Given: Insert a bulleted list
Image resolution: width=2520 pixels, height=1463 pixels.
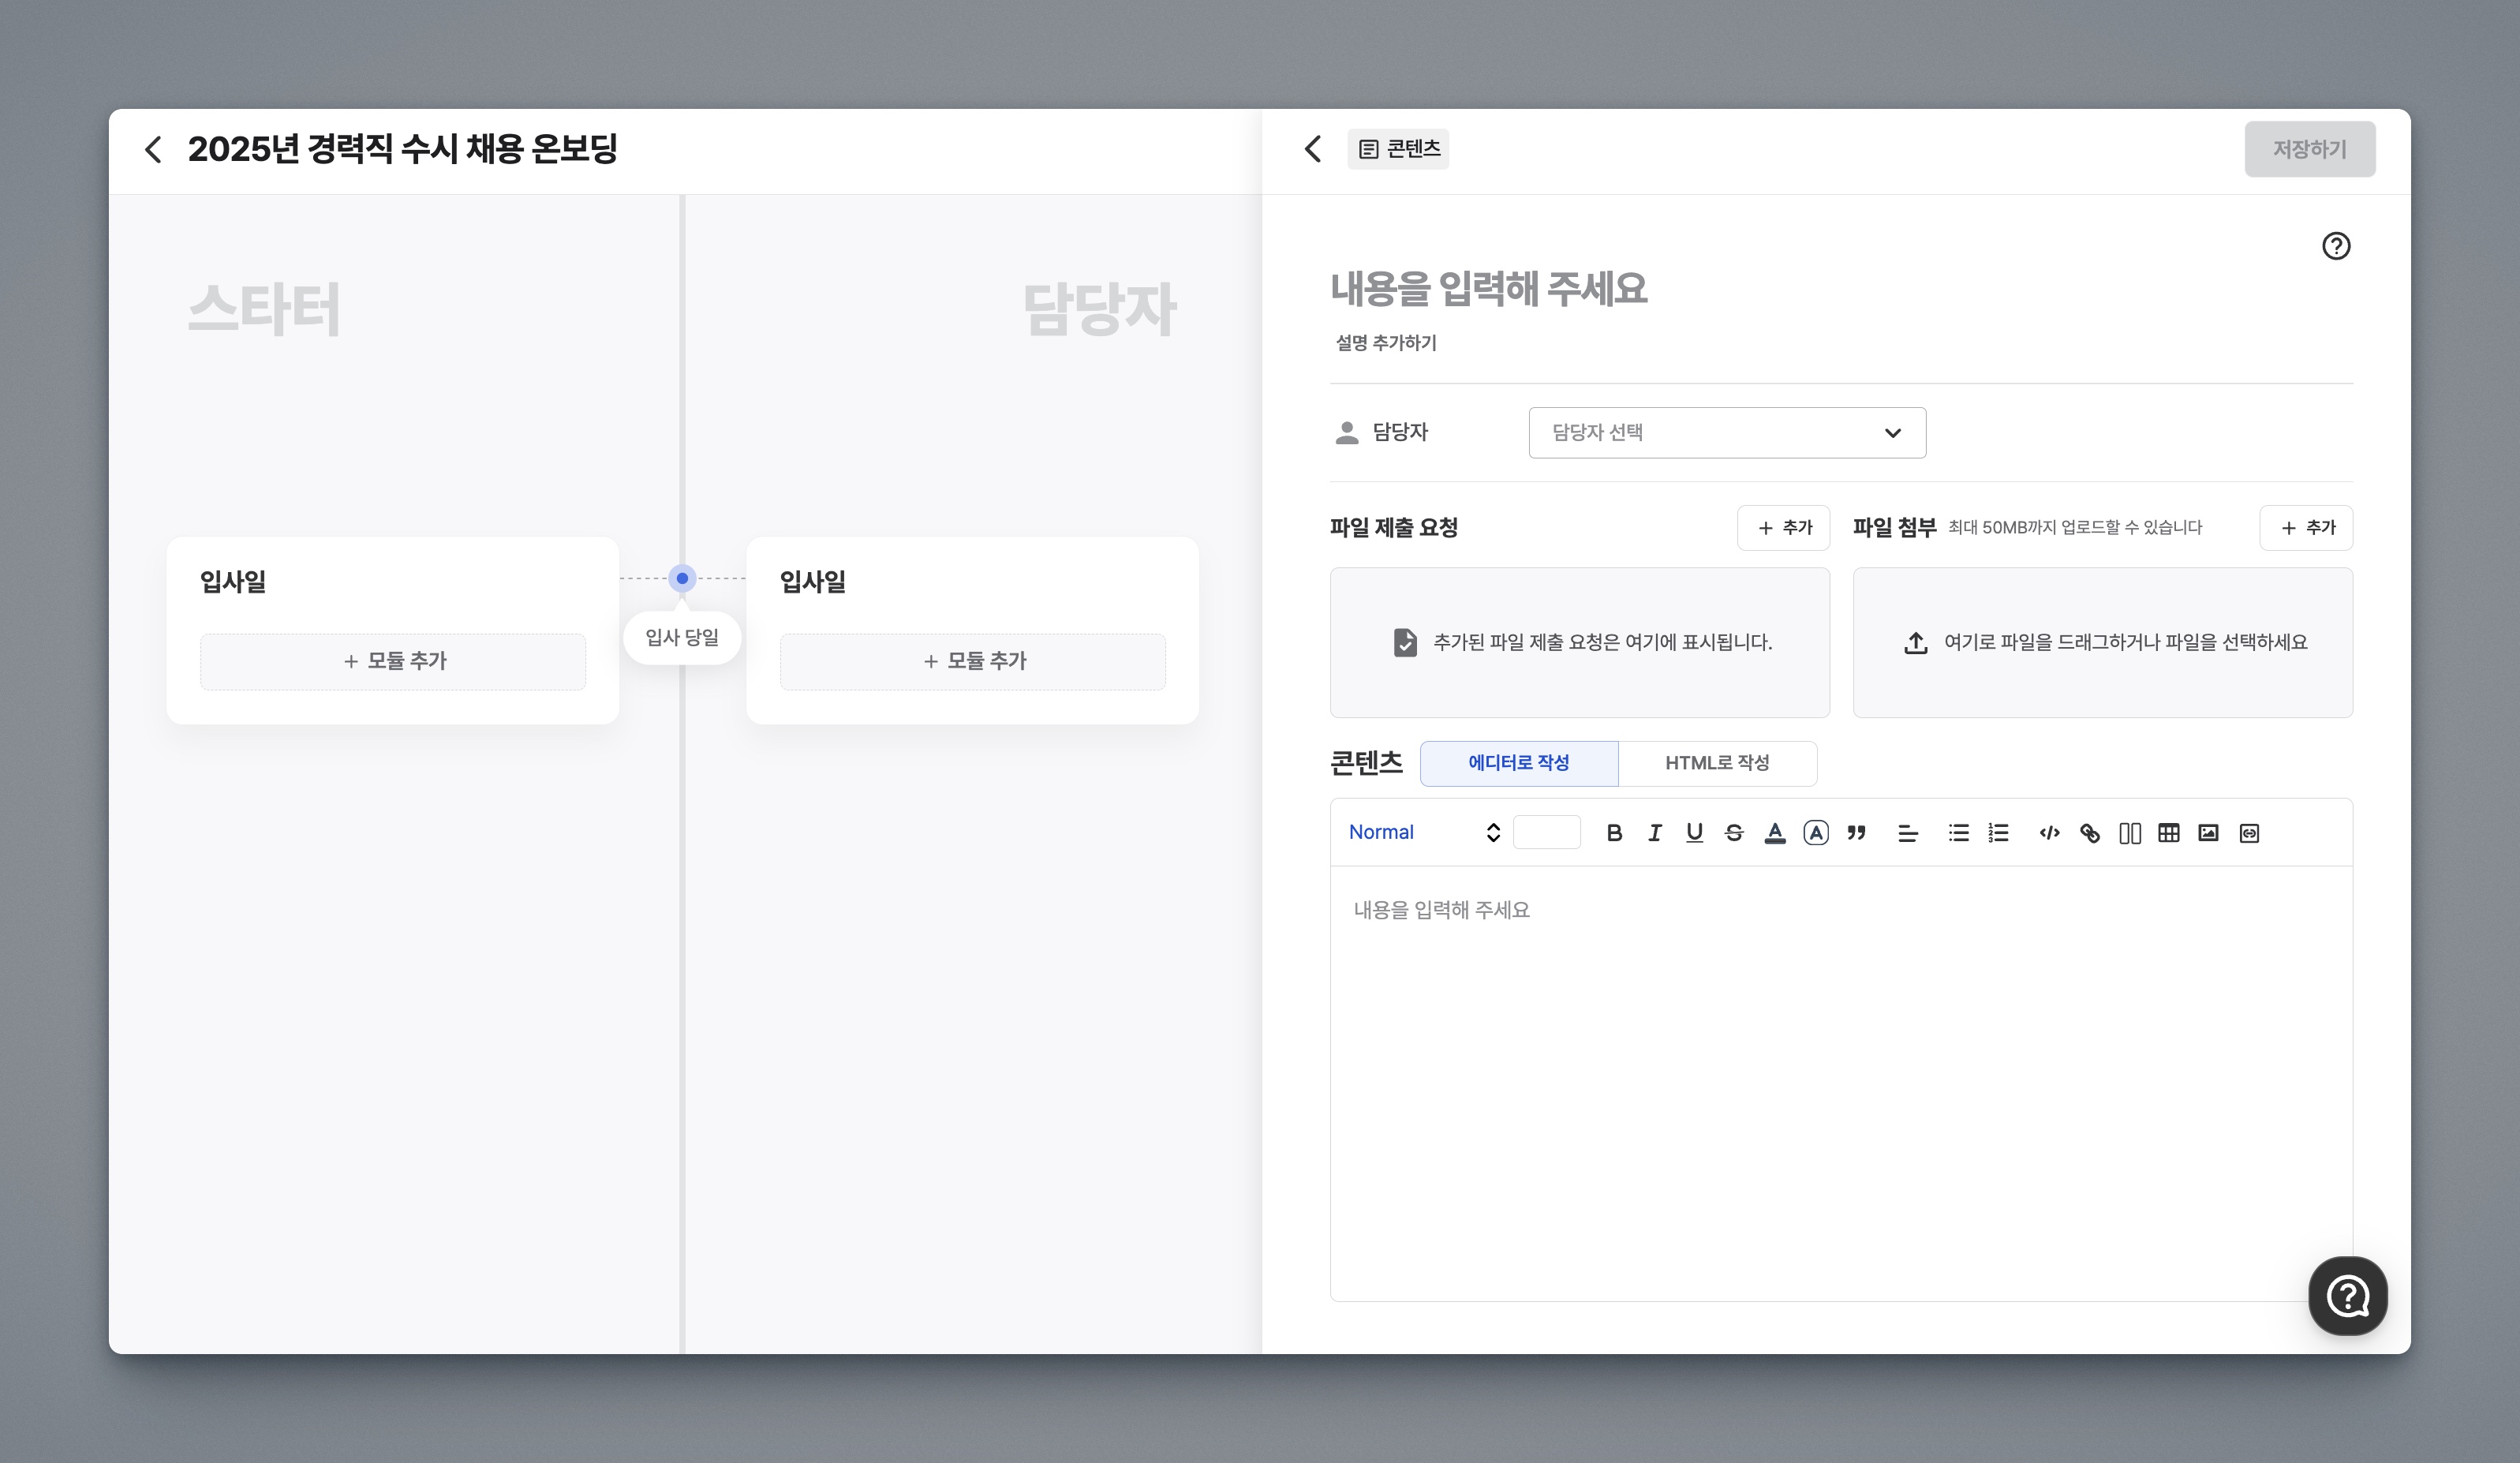Looking at the screenshot, I should pyautogui.click(x=1958, y=833).
